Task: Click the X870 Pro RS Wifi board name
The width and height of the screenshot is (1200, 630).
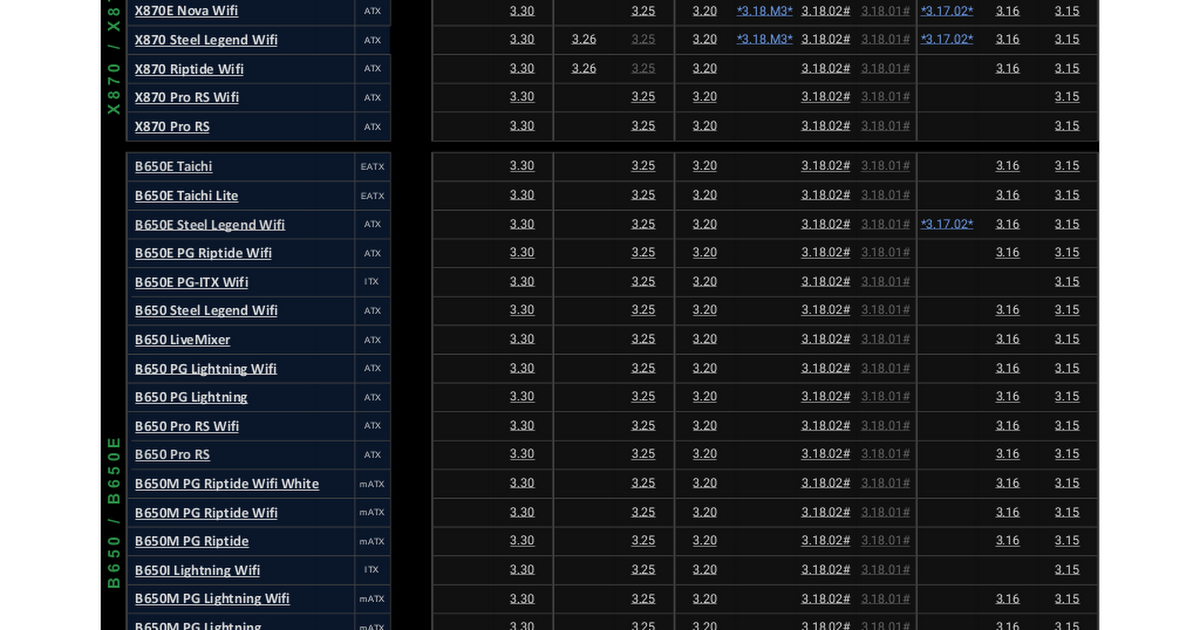Action: tap(187, 98)
